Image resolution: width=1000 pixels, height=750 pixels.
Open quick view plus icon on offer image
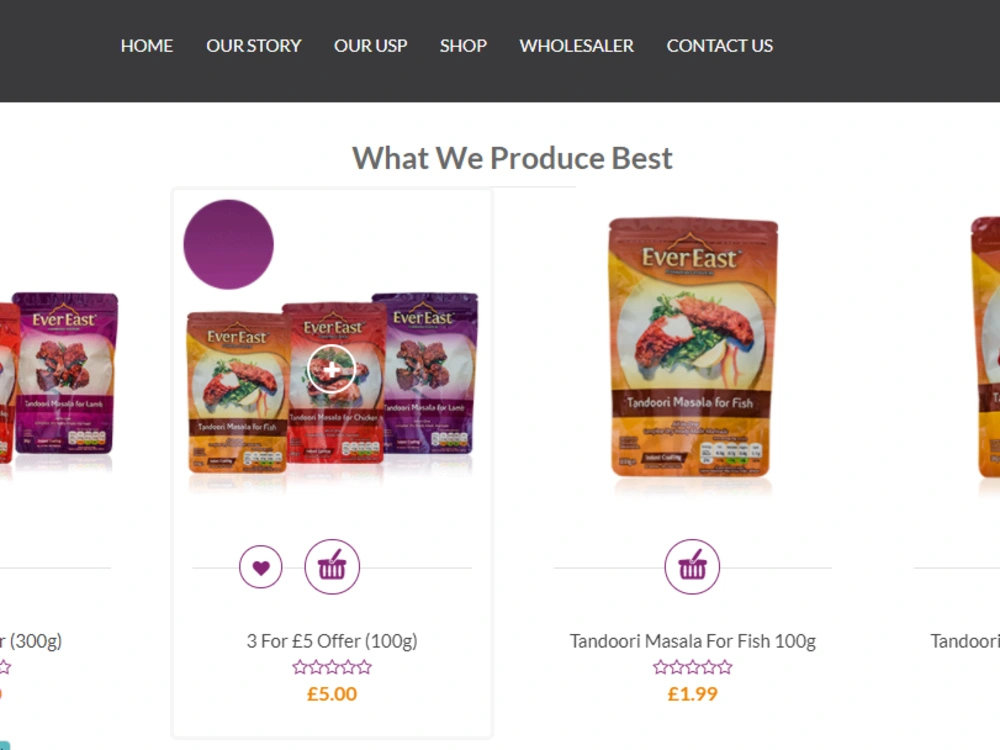[332, 369]
